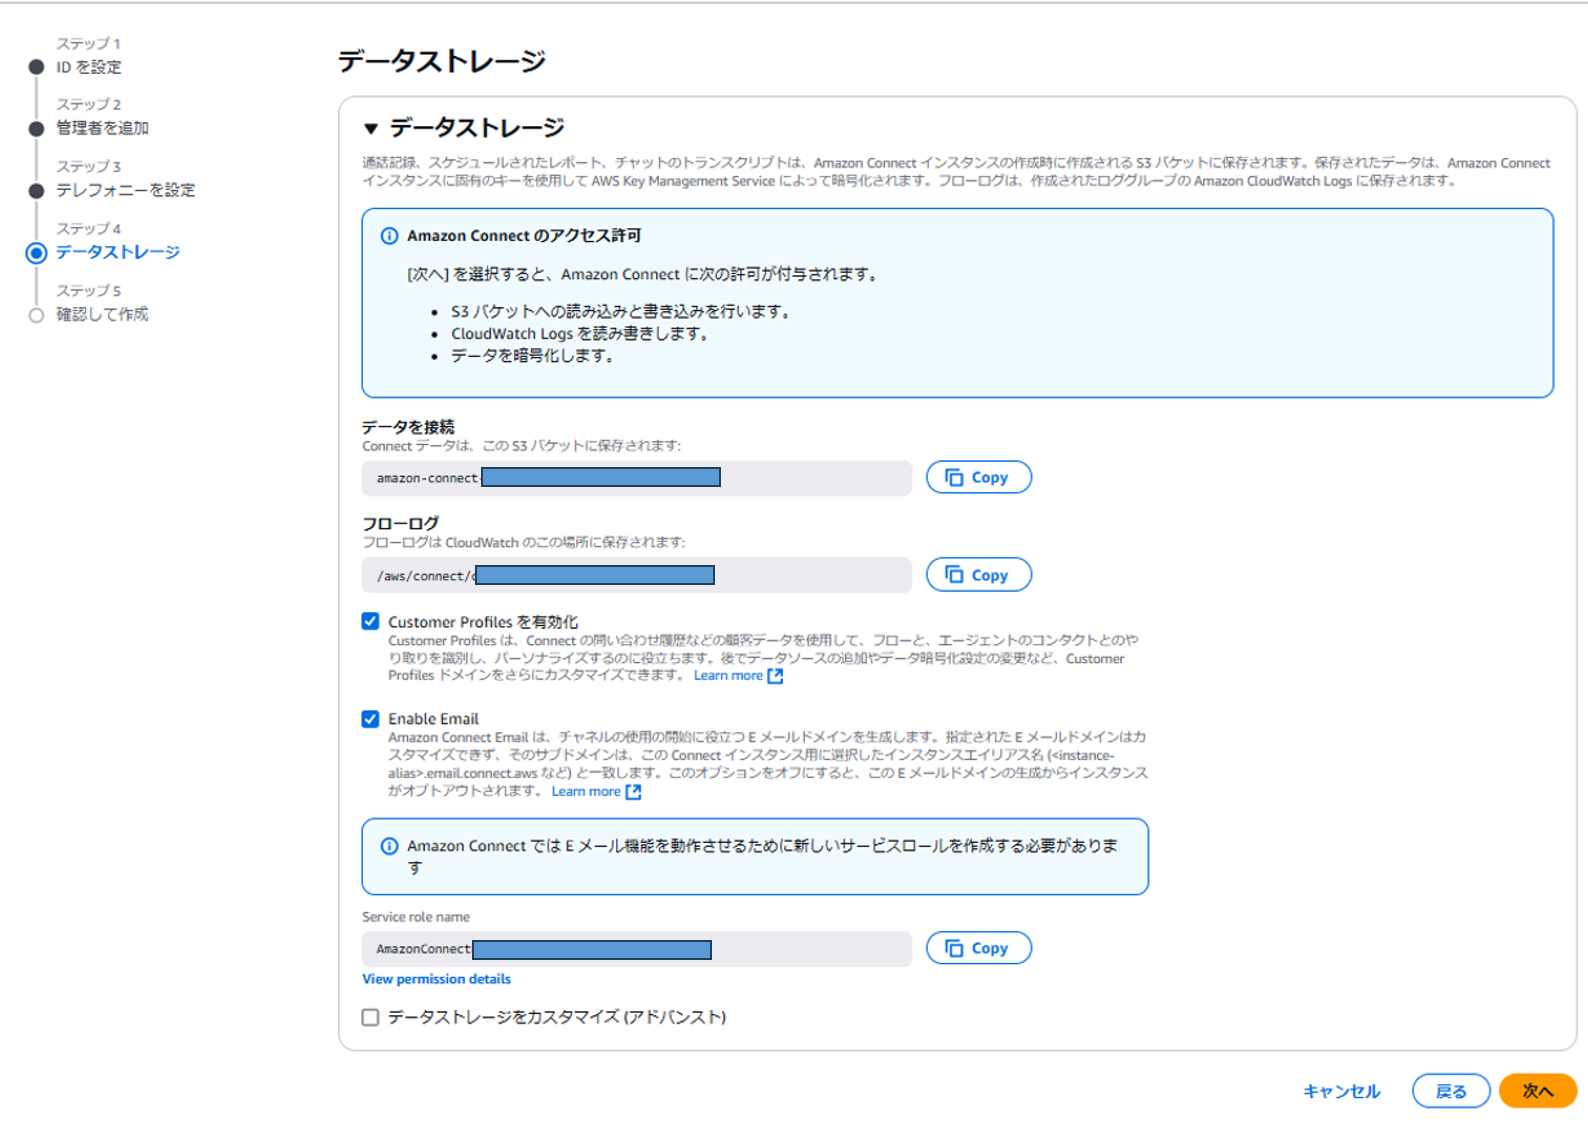Screen dimensions: 1588x1127
Task: Click the 戻る button
Action: click(x=1451, y=1091)
